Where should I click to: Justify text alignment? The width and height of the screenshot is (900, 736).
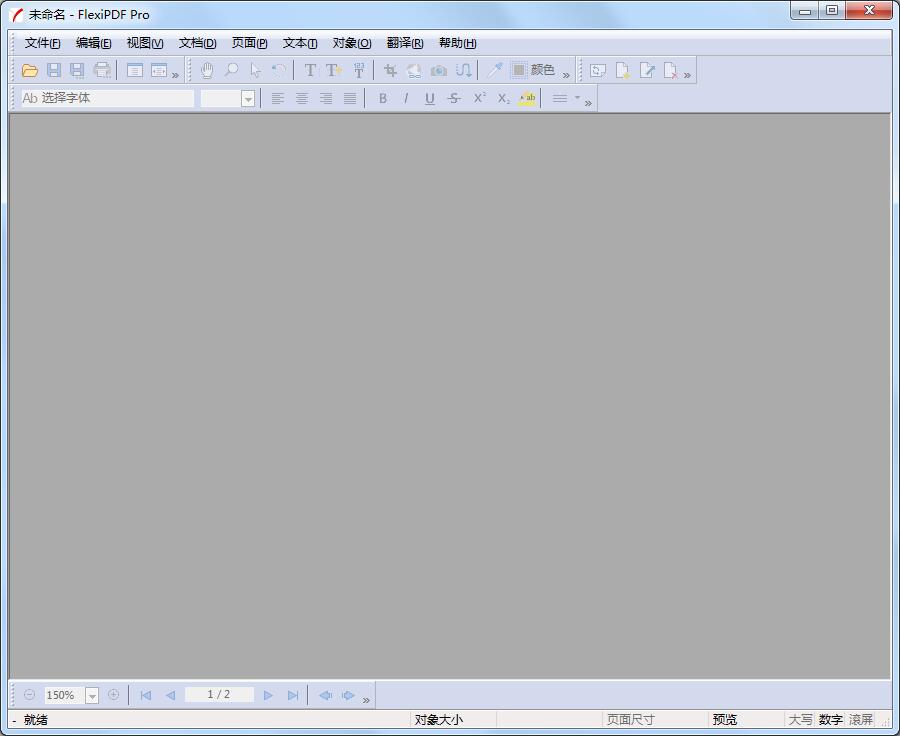[x=350, y=98]
